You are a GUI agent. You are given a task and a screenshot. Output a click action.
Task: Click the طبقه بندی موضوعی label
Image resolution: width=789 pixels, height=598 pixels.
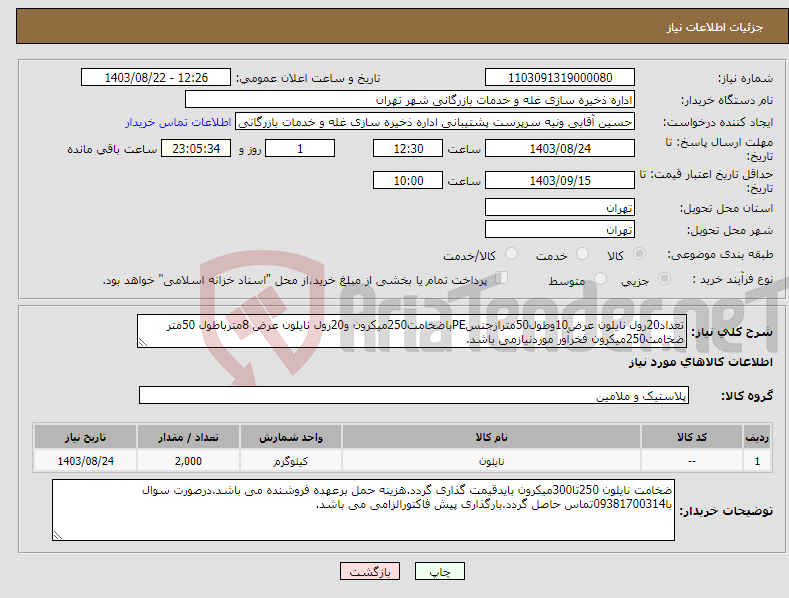720,254
